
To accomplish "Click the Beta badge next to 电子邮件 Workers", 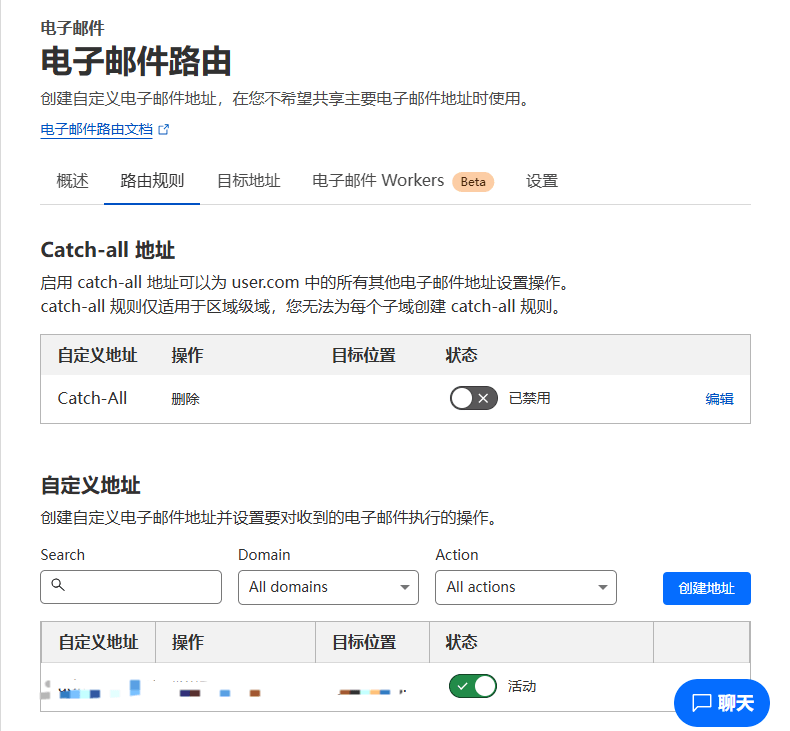I will [x=473, y=182].
